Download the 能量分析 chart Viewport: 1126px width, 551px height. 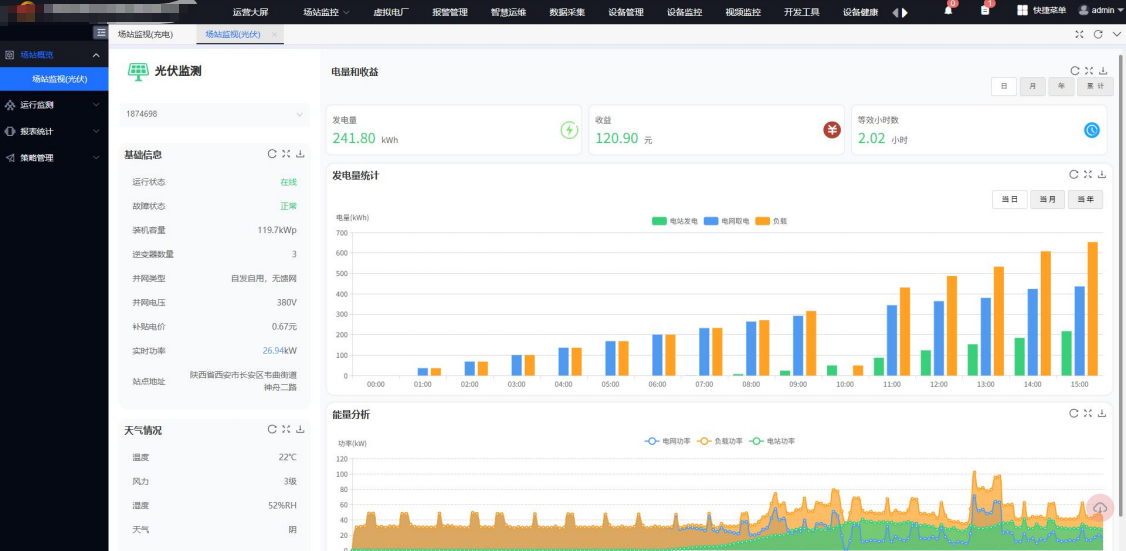point(1102,413)
